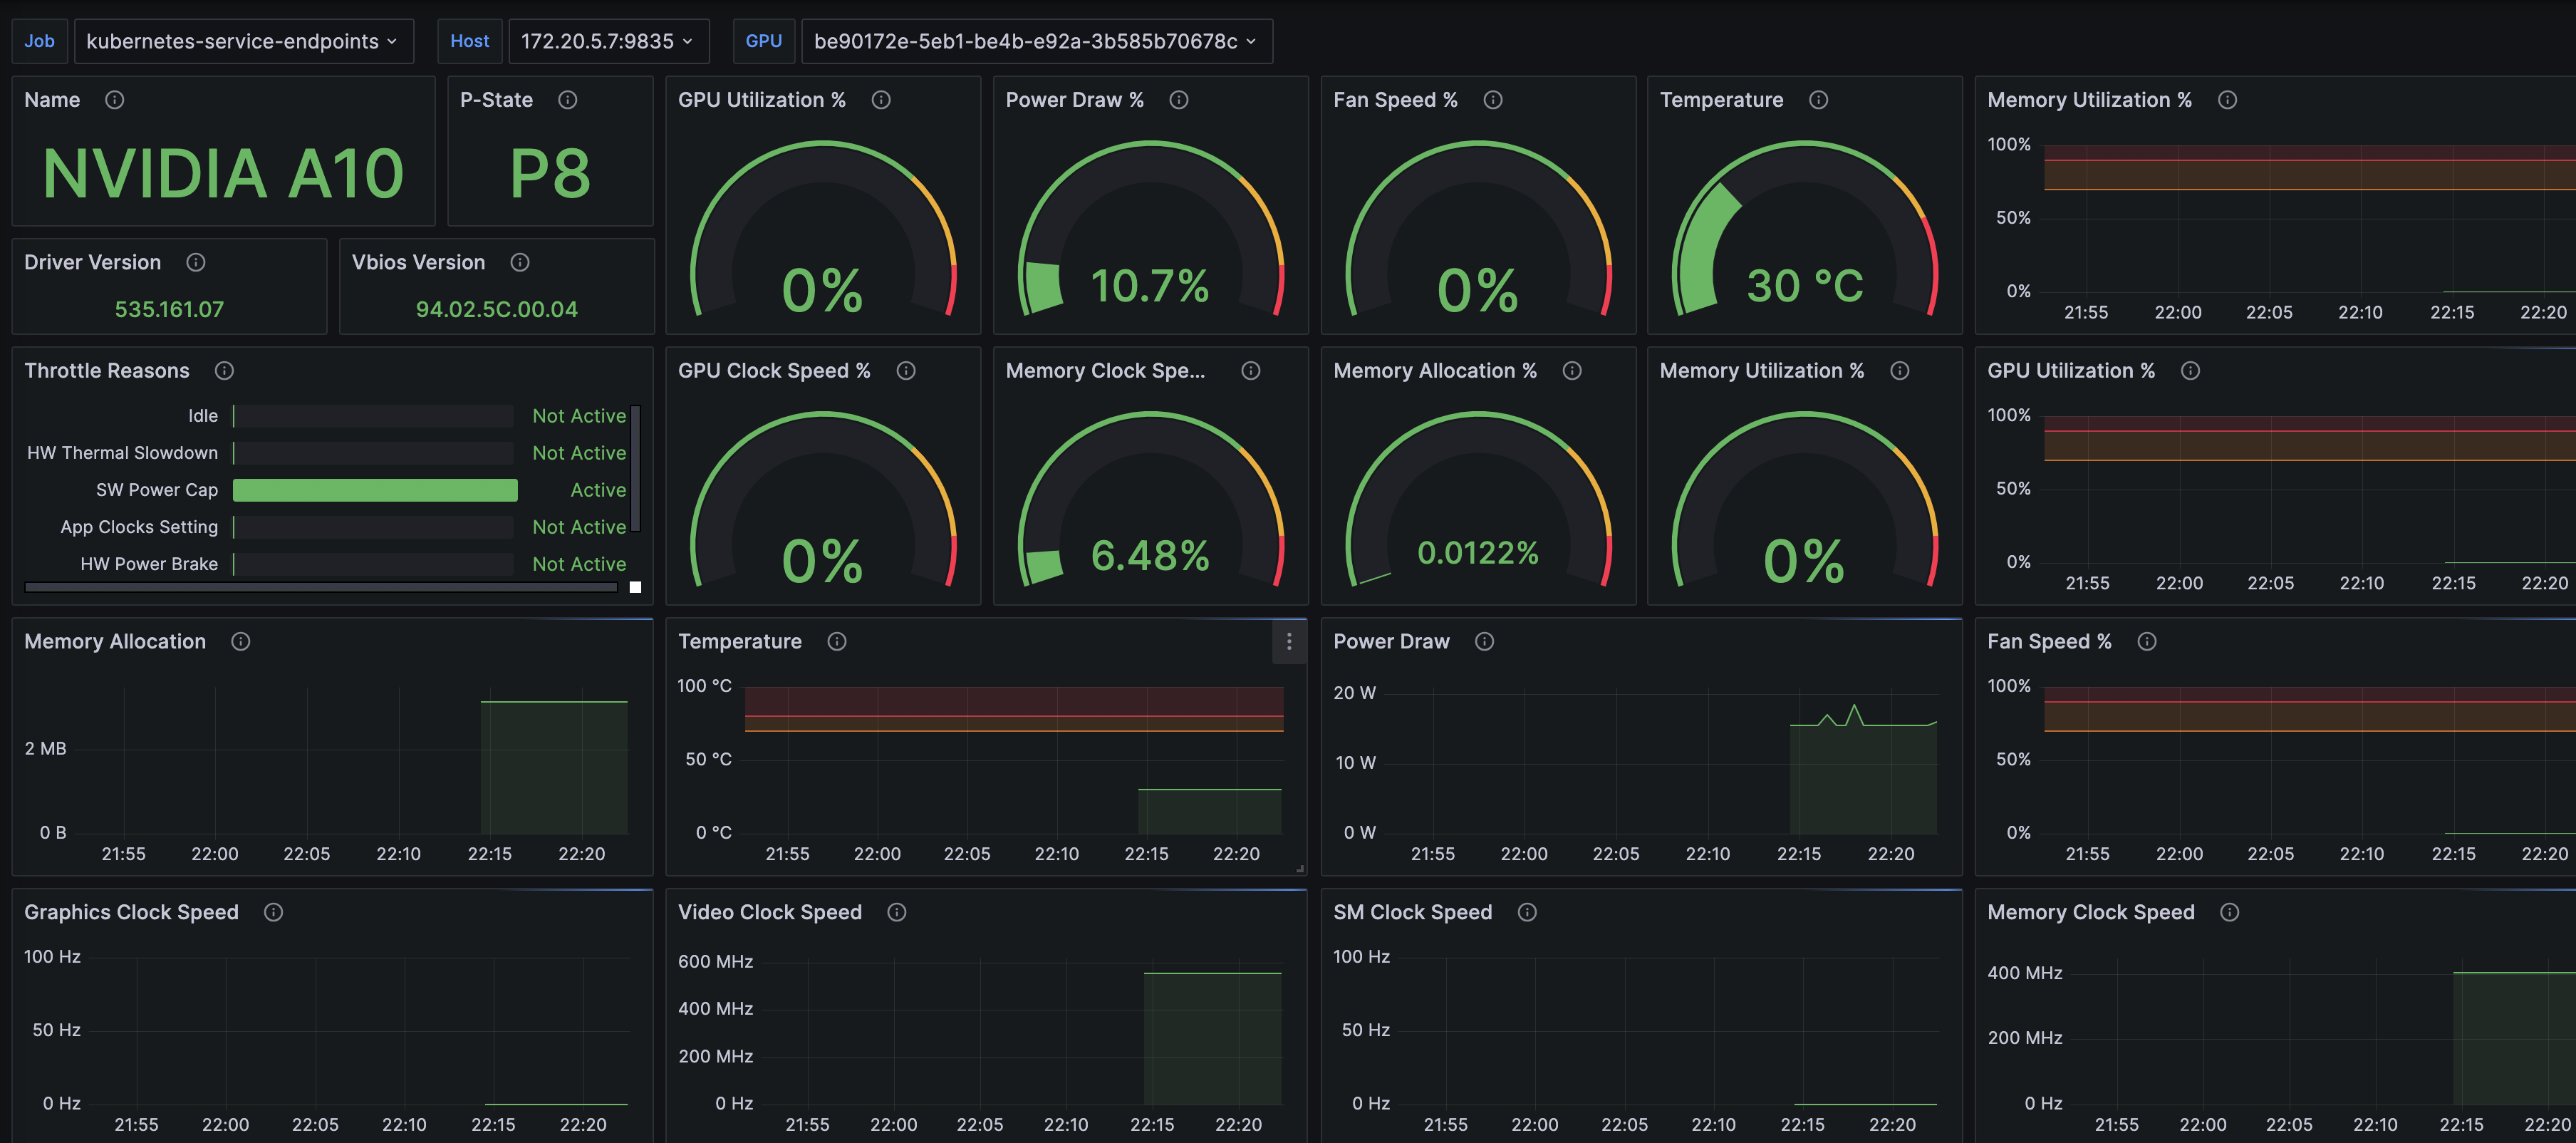The height and width of the screenshot is (1143, 2576).
Task: Click the 'Video Clock Speed' panel title
Action: click(770, 912)
